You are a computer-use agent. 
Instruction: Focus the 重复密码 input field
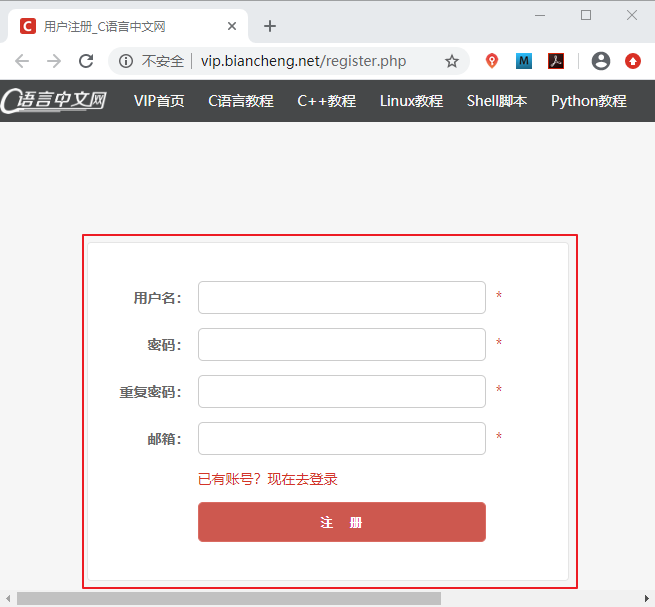pos(342,391)
